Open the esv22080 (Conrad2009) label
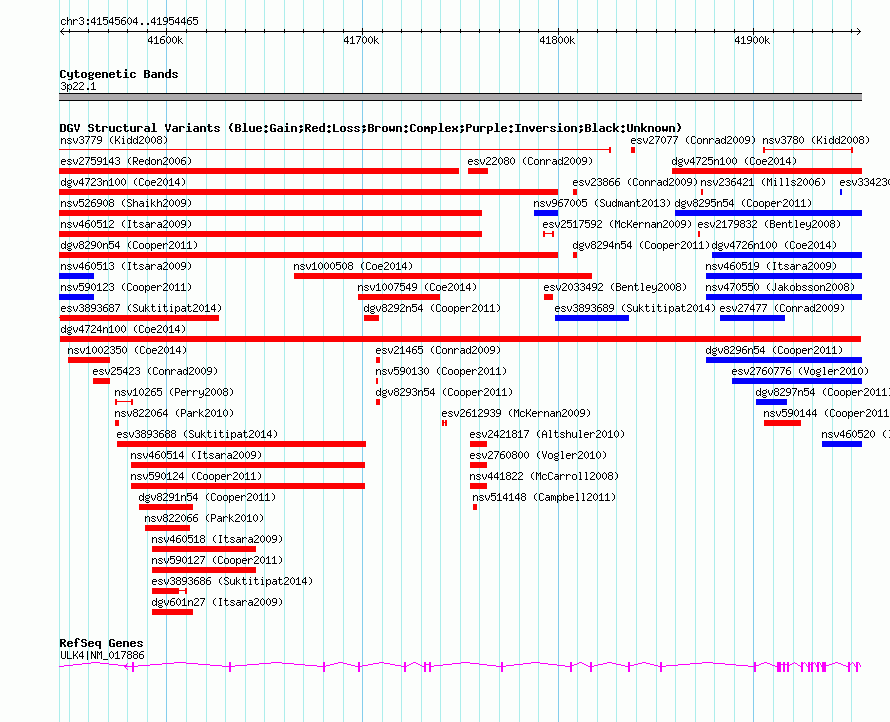890x722 pixels. pos(530,161)
